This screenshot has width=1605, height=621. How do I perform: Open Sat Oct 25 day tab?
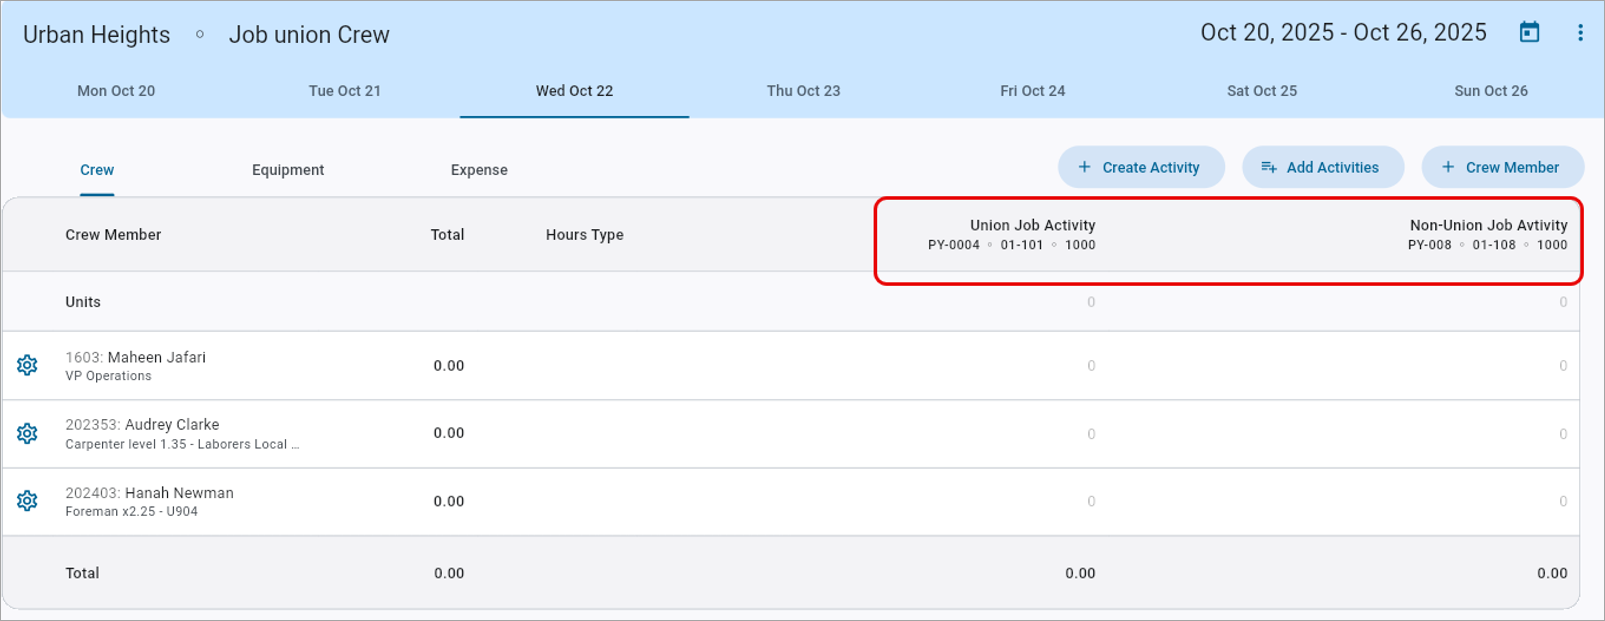1261,91
